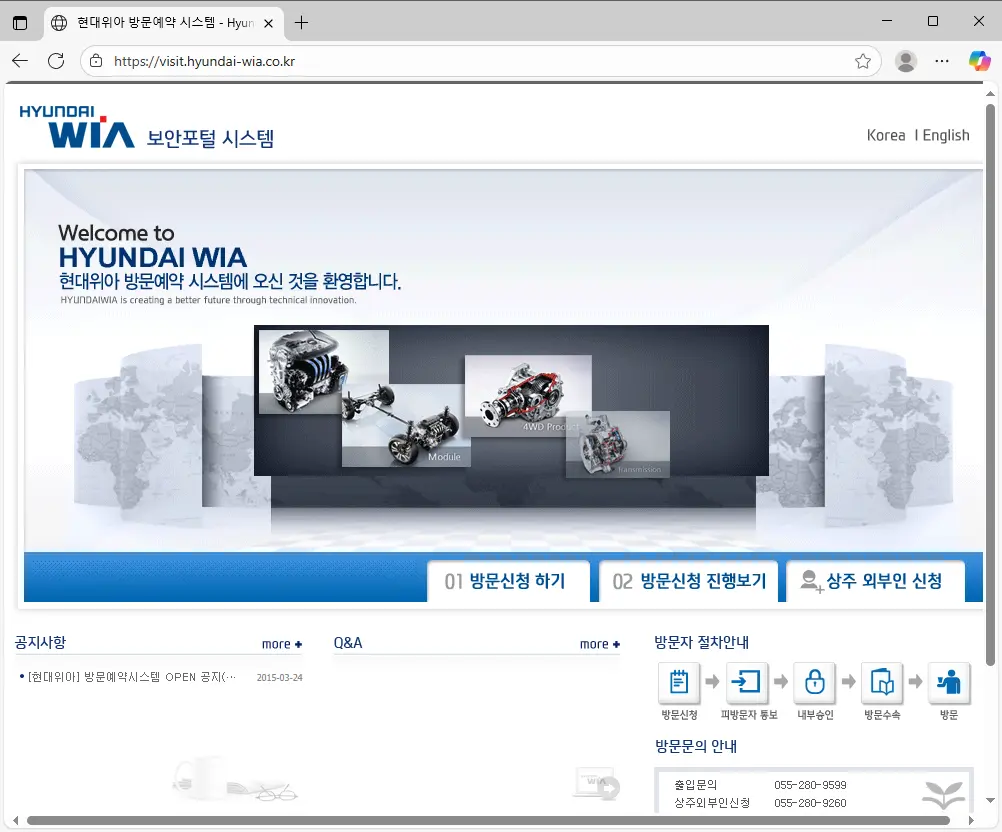Open the 방문예약시스템 OPEN 공지 notice
The height and width of the screenshot is (832, 1002).
click(132, 677)
